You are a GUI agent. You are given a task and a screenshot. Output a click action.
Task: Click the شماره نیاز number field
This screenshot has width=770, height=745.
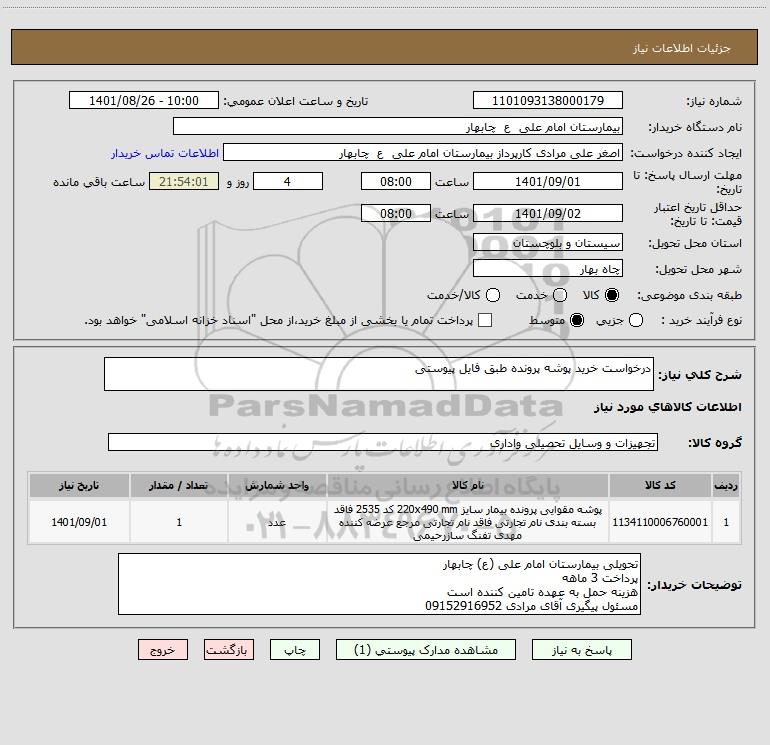548,101
